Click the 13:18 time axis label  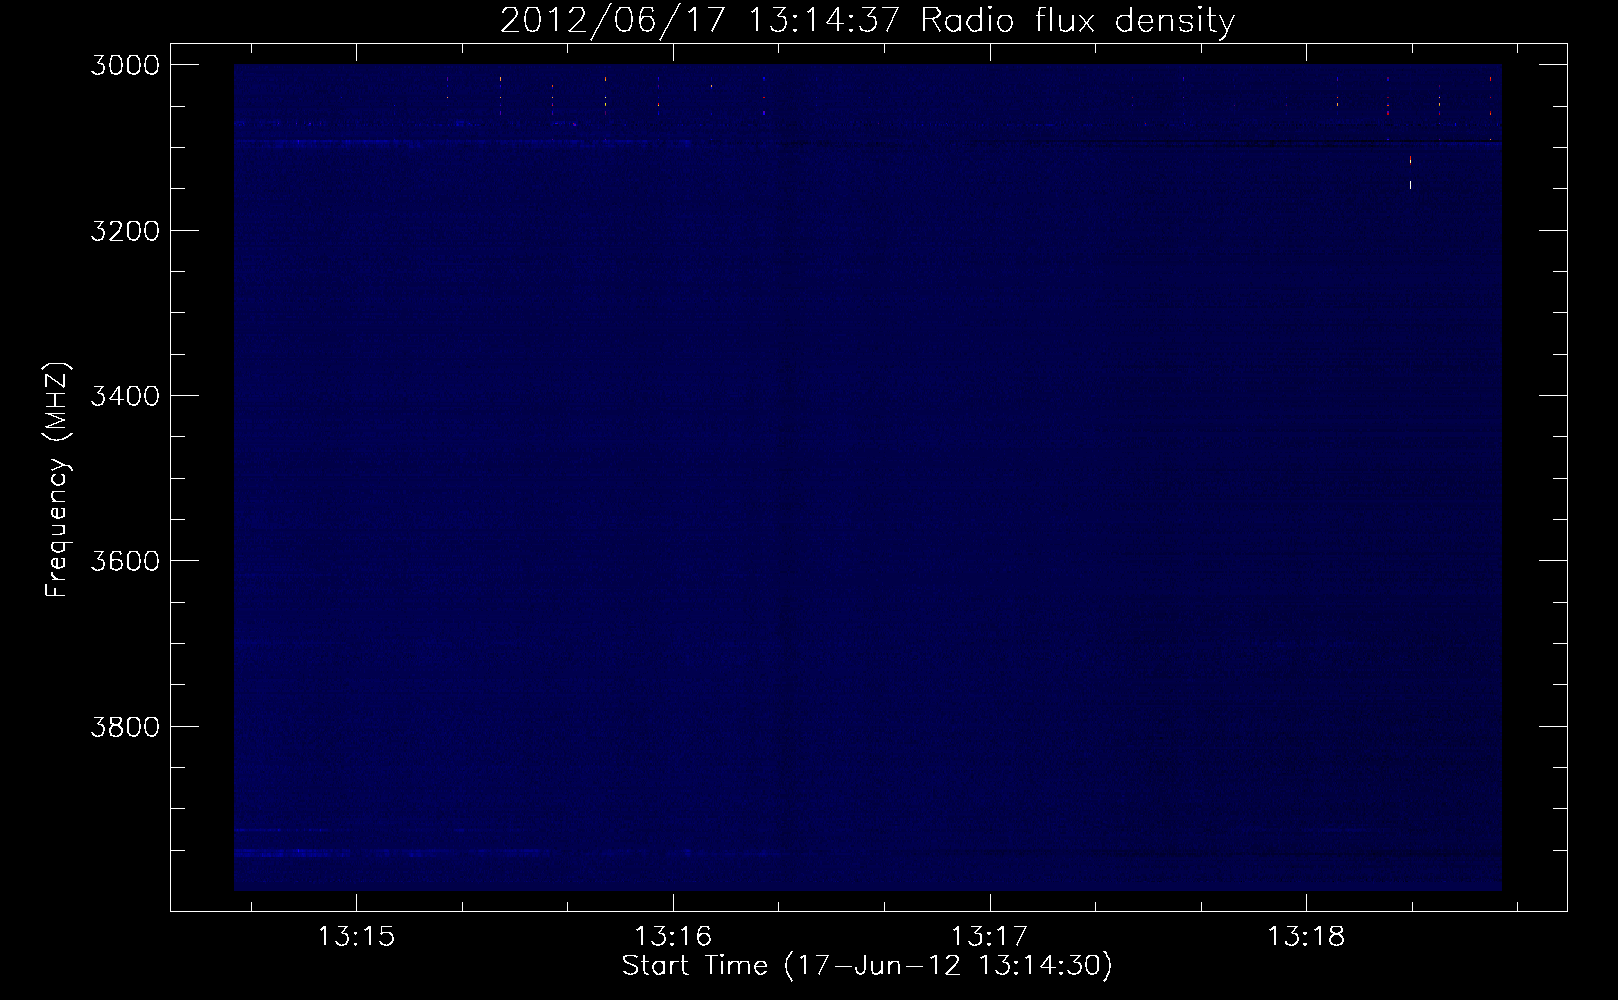[x=1306, y=937]
